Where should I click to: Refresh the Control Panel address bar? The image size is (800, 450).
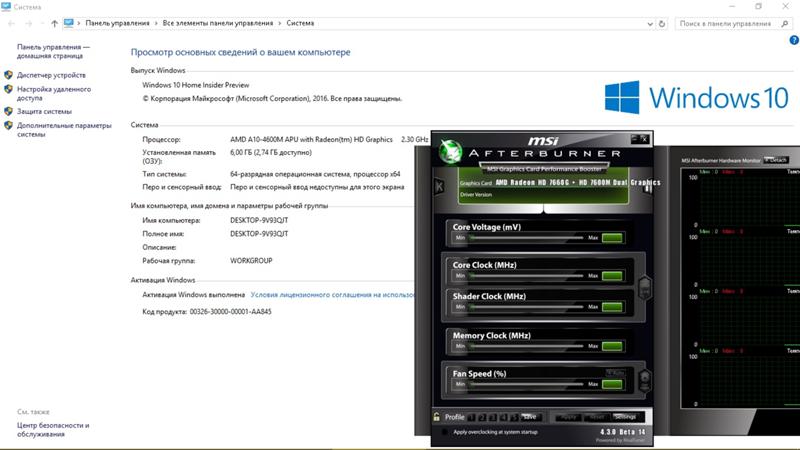pos(662,23)
